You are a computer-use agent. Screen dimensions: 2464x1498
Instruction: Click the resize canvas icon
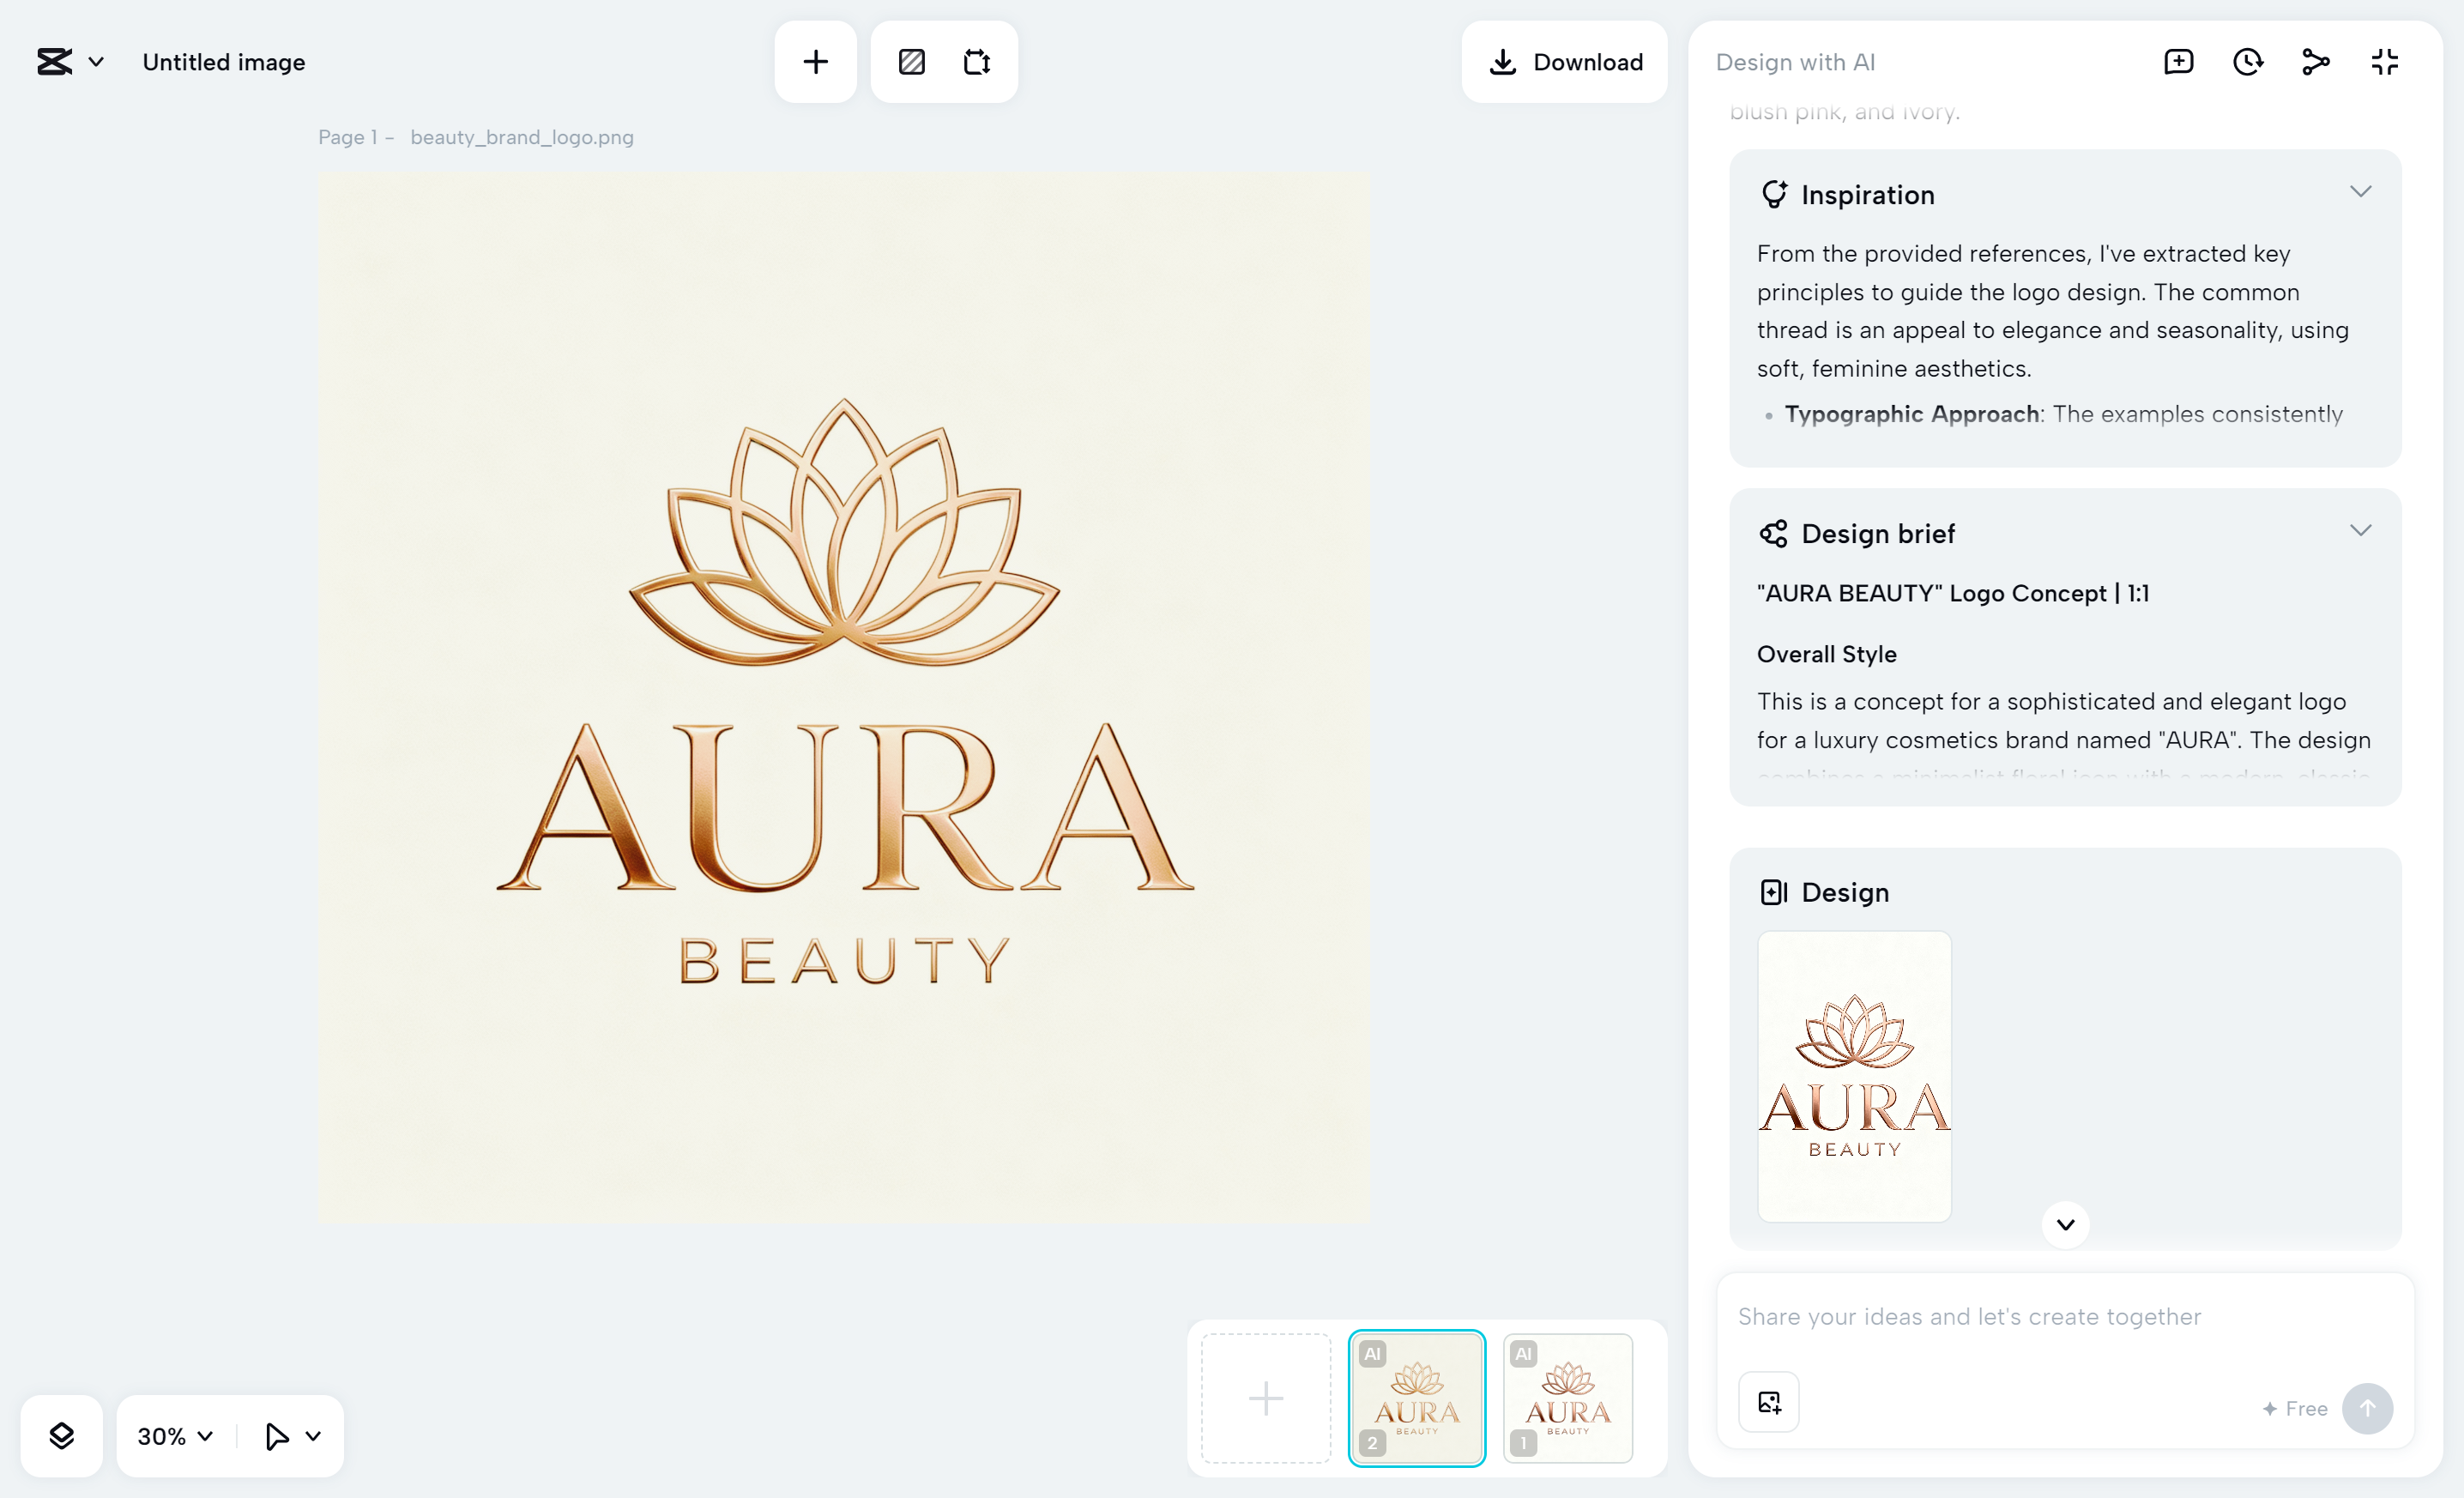coord(976,62)
